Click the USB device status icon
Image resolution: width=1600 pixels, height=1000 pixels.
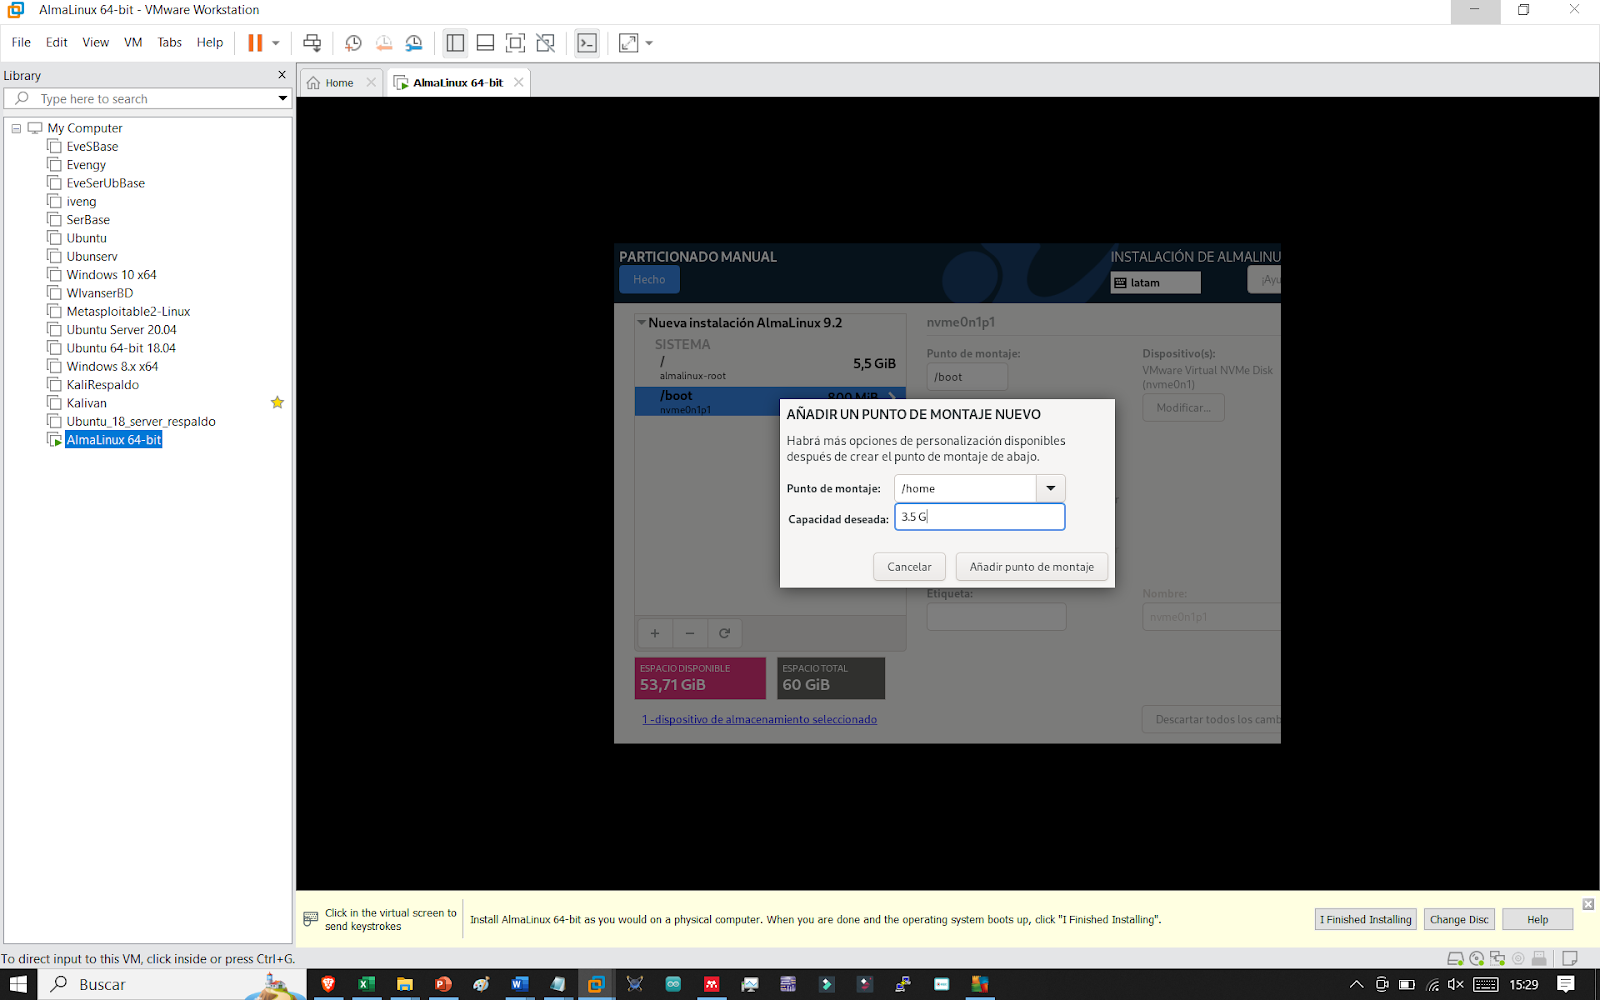coord(1539,958)
